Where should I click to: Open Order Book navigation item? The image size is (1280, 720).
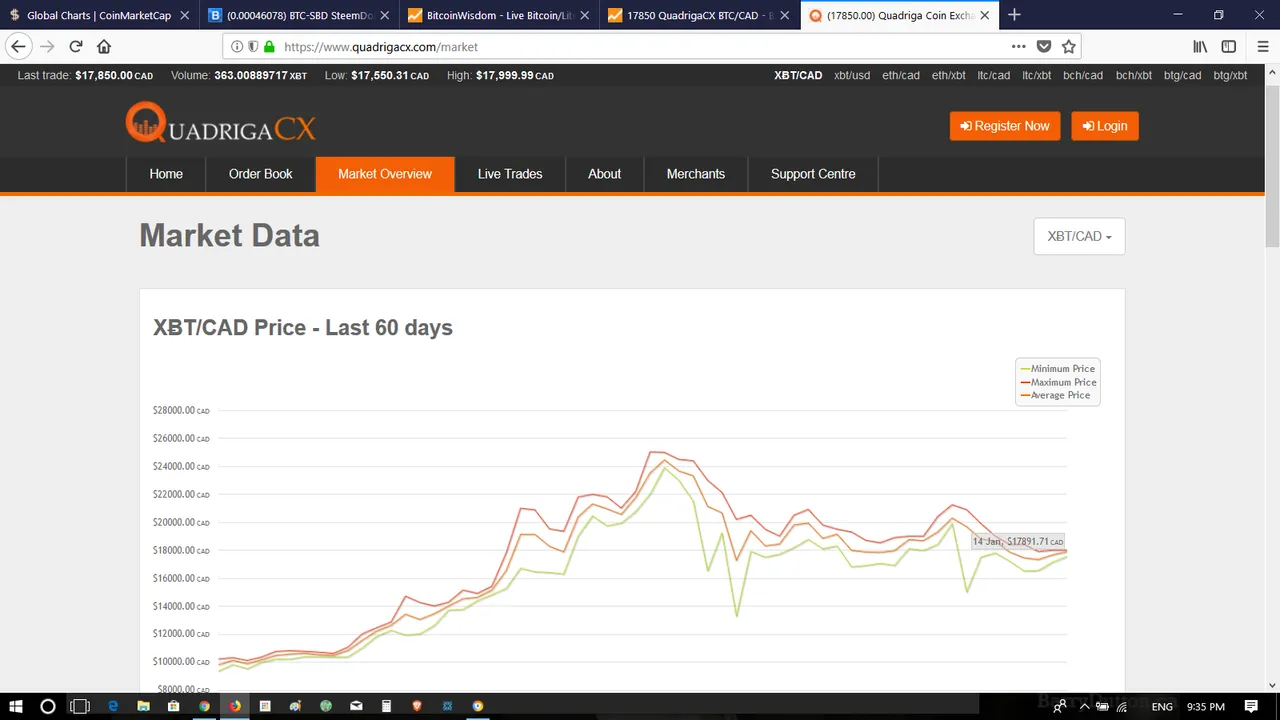261,174
